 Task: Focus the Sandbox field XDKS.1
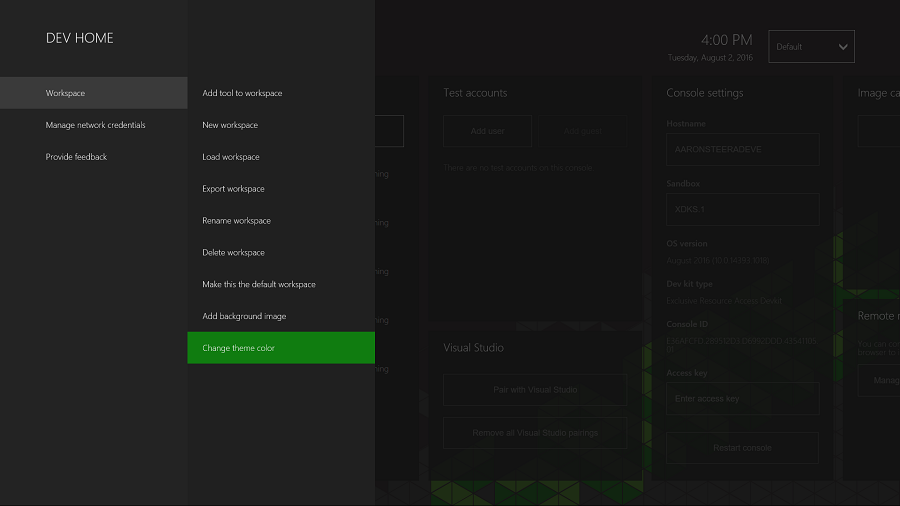743,209
